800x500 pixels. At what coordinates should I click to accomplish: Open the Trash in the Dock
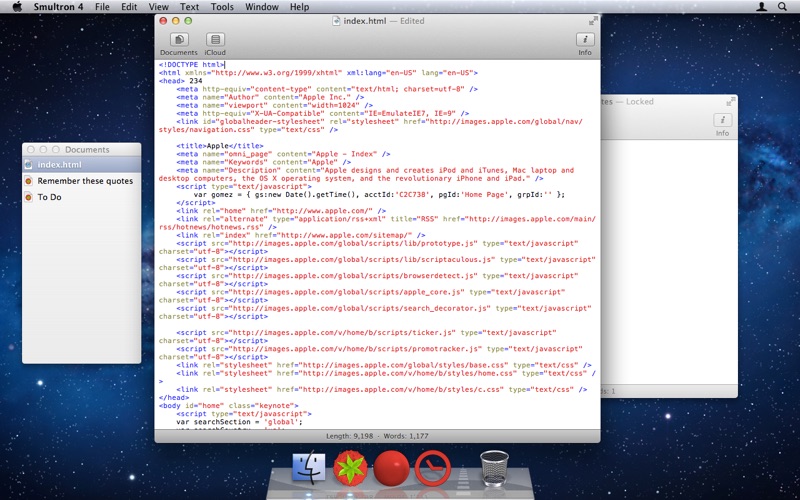click(494, 467)
